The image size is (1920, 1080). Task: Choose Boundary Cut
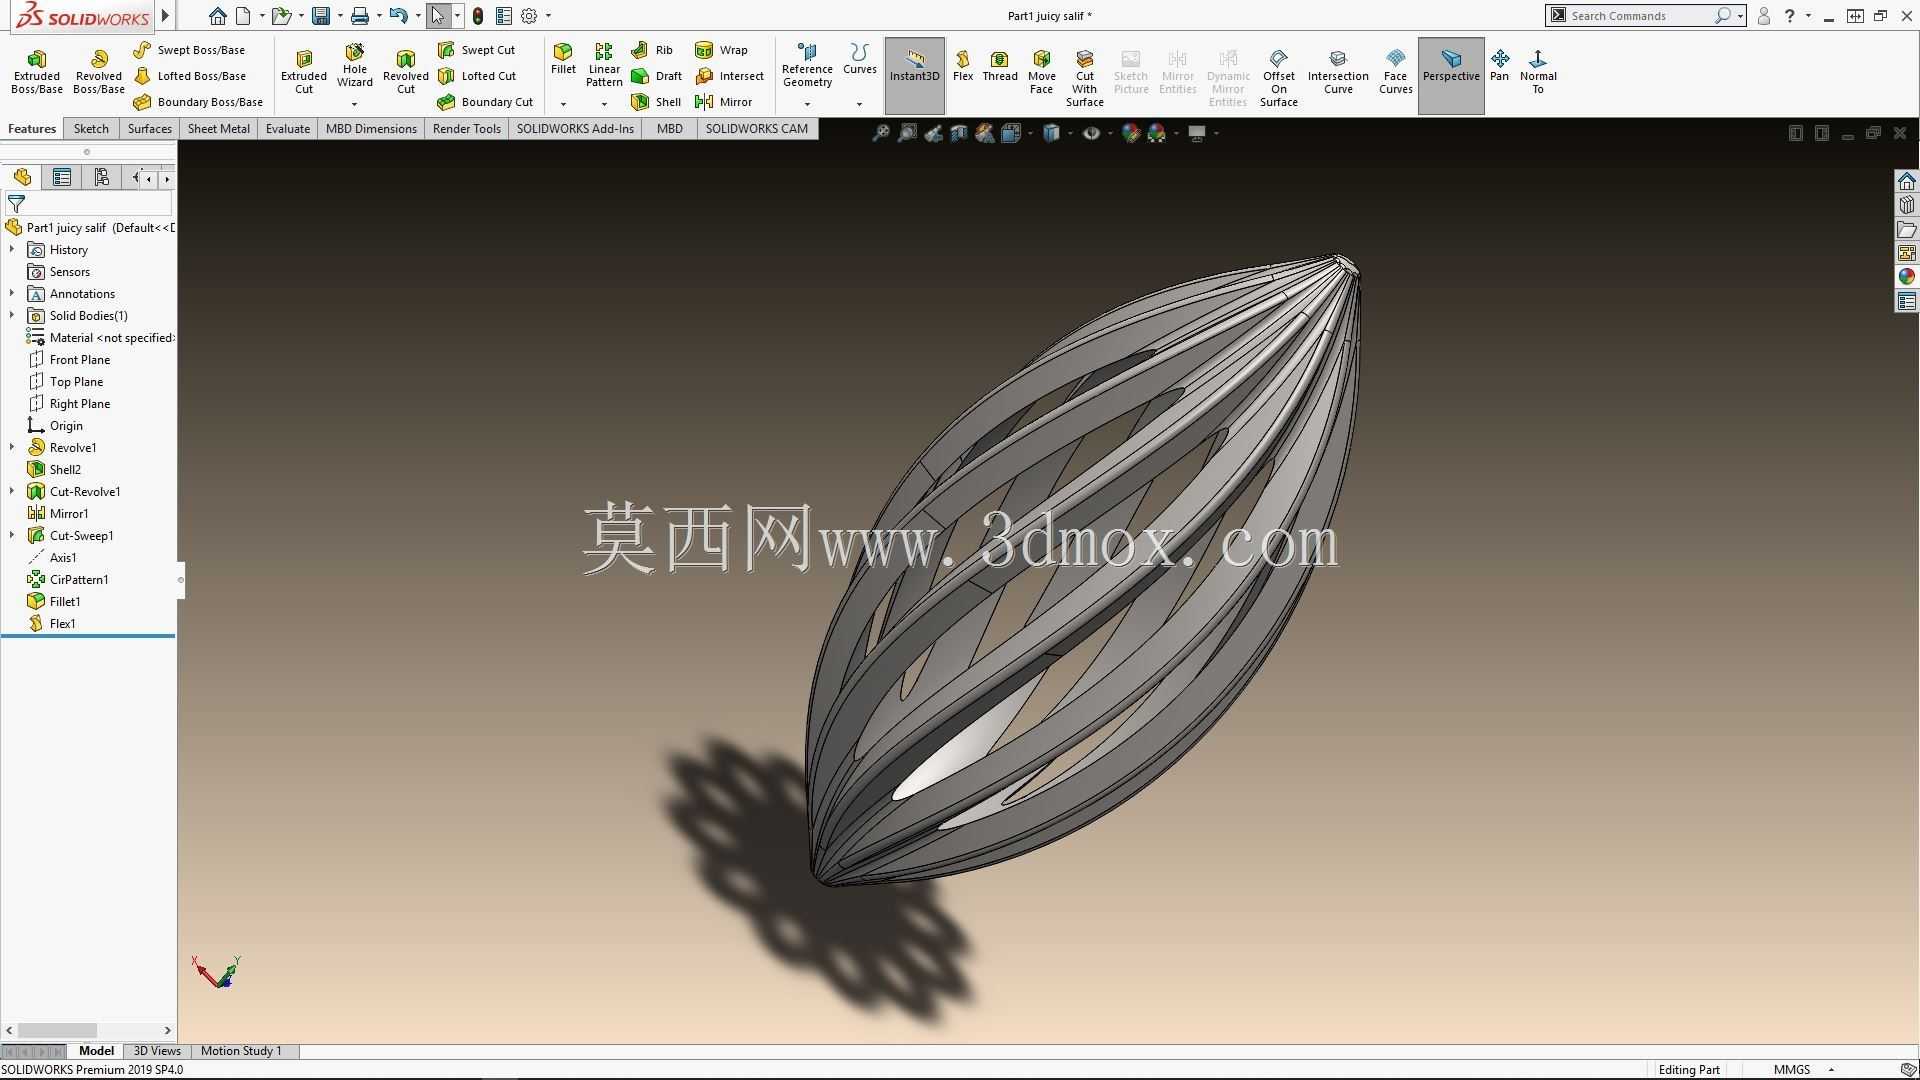[x=485, y=102]
